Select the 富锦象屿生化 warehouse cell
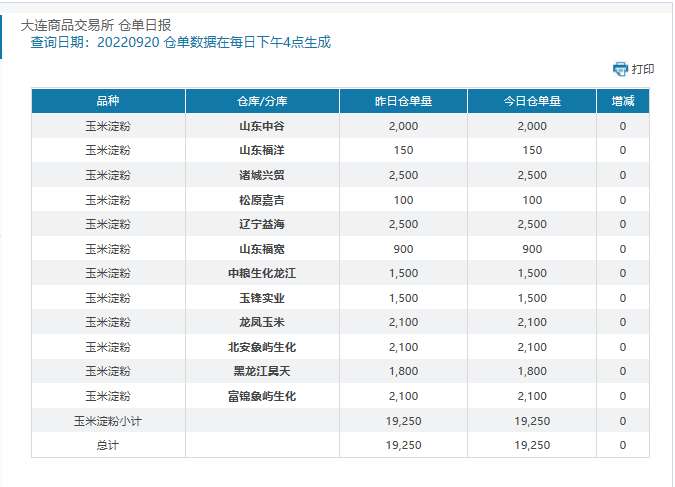This screenshot has width=675, height=487. click(262, 396)
